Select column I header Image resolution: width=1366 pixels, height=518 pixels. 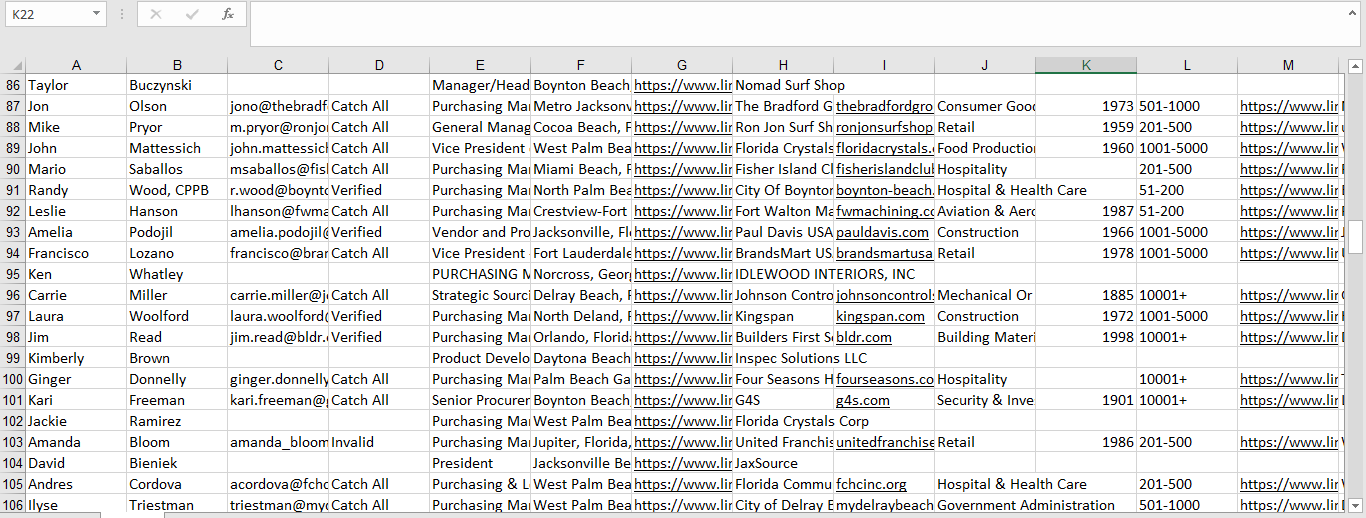click(884, 65)
